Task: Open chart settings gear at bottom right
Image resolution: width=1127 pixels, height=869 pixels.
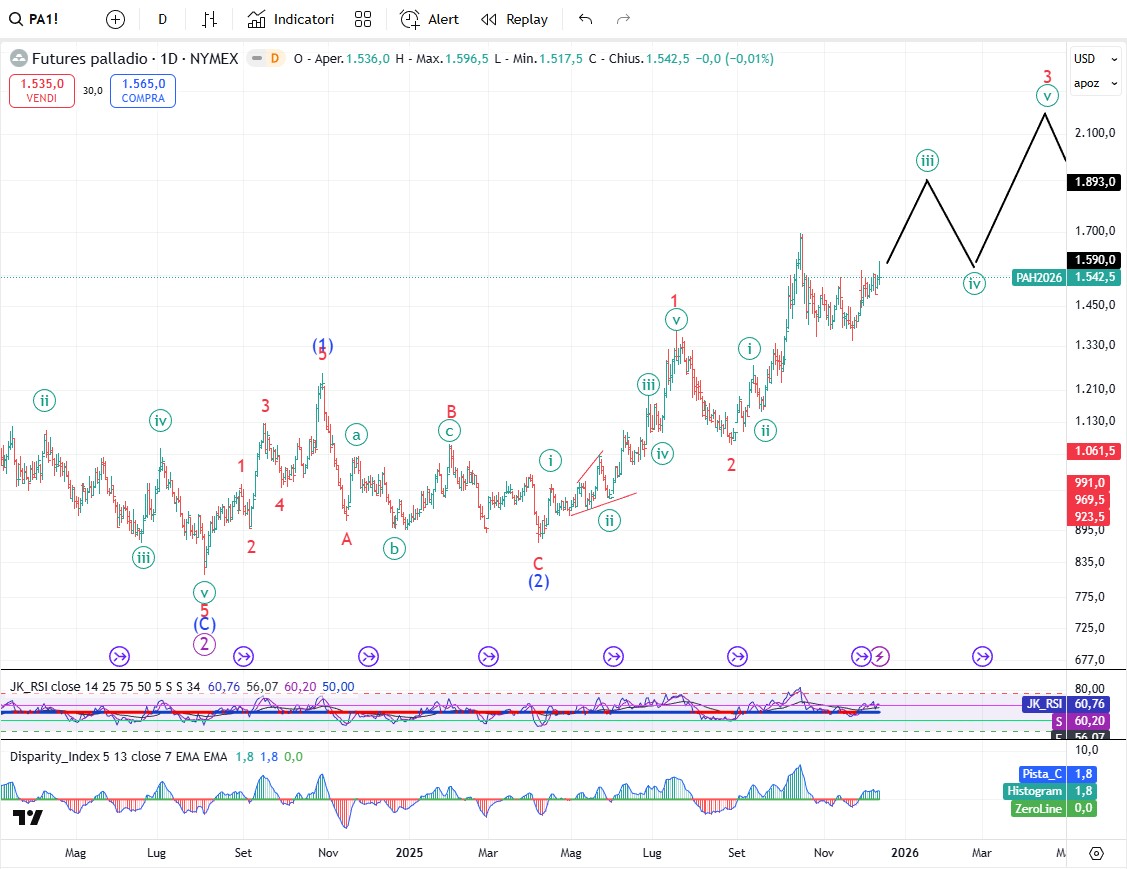Action: (x=1096, y=853)
